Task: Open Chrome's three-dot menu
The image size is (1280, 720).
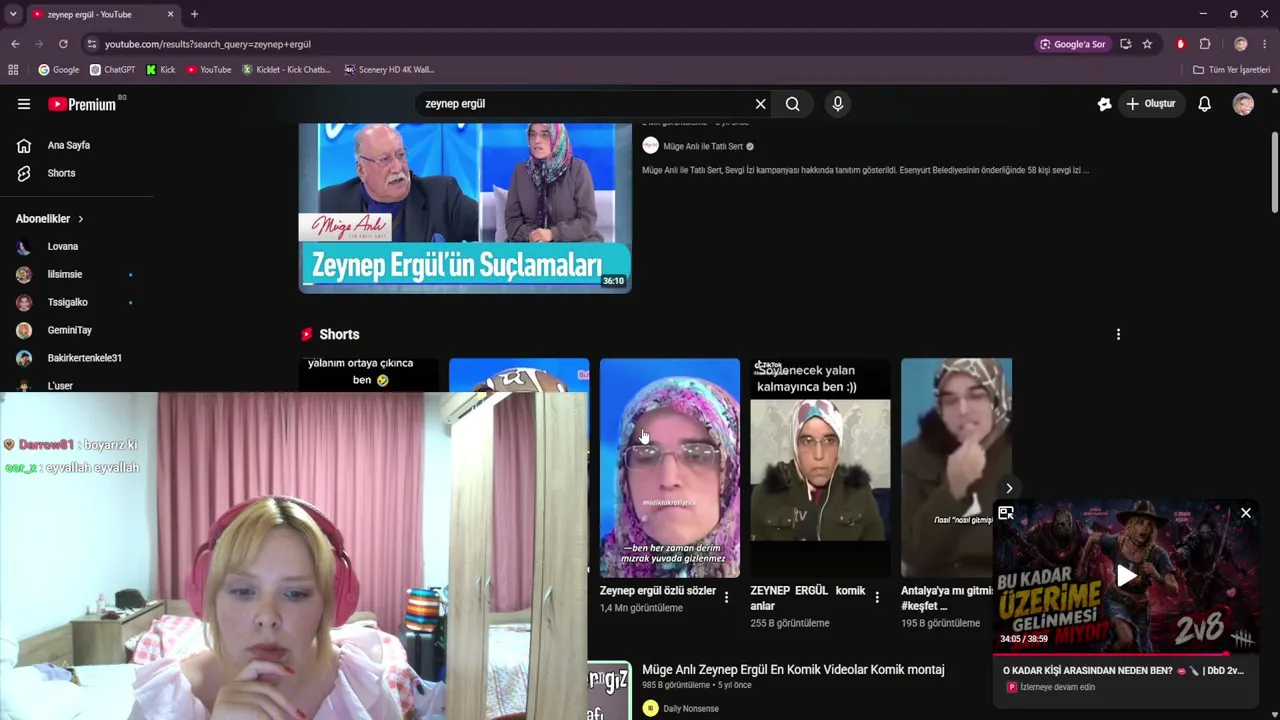Action: (x=1265, y=44)
